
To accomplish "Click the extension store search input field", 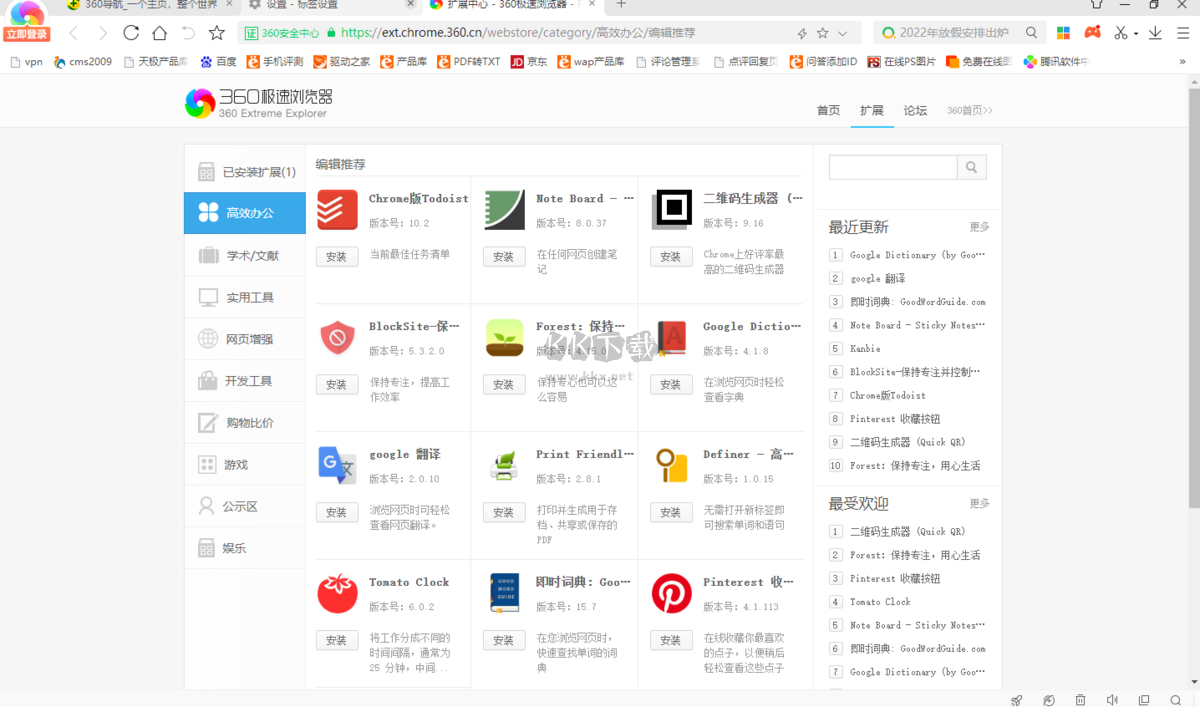I will [893, 167].
